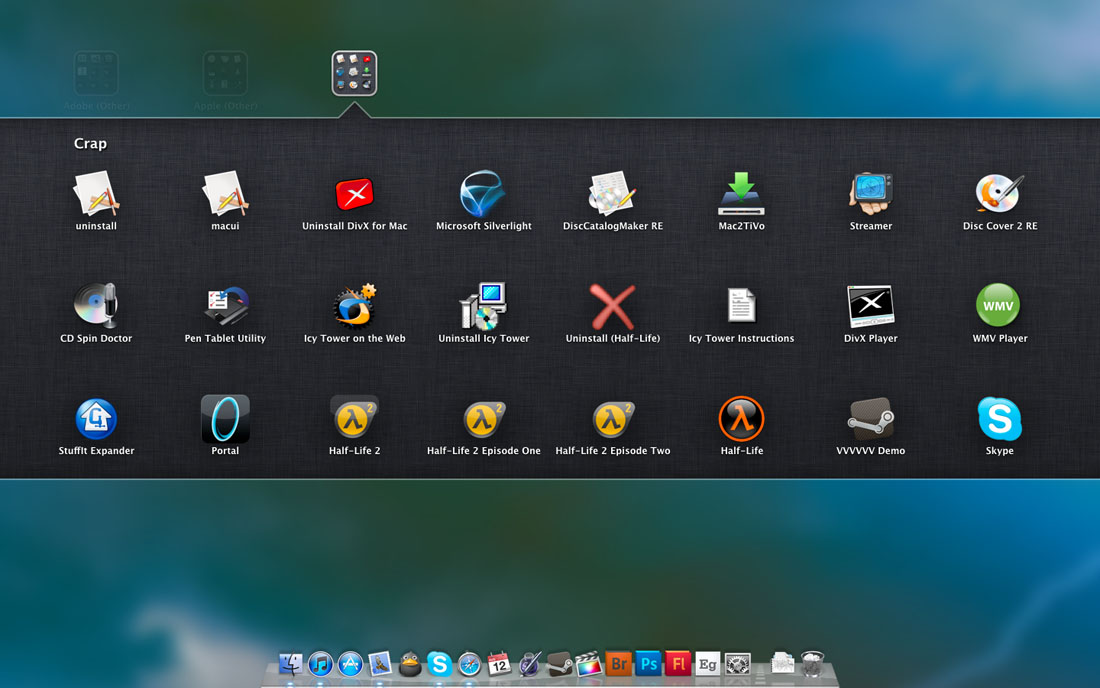Open the black bird app in Dock
This screenshot has width=1100, height=688.
click(410, 663)
